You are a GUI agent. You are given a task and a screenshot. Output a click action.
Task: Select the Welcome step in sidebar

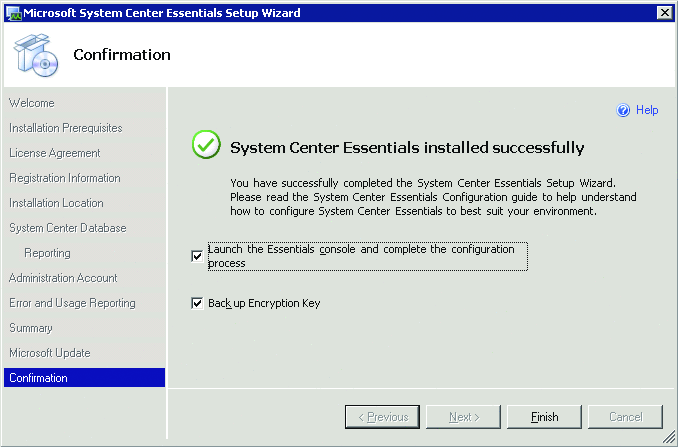[x=32, y=103]
